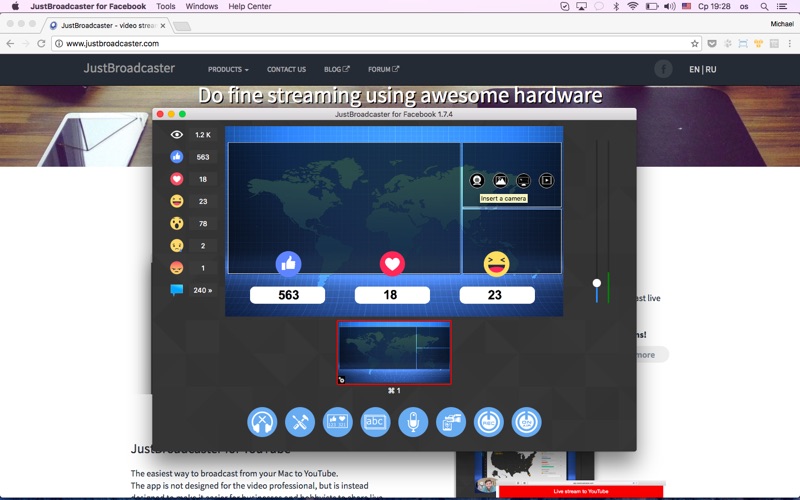The image size is (800, 500).
Task: Click the reactions counter overlay icon
Action: tap(337, 422)
